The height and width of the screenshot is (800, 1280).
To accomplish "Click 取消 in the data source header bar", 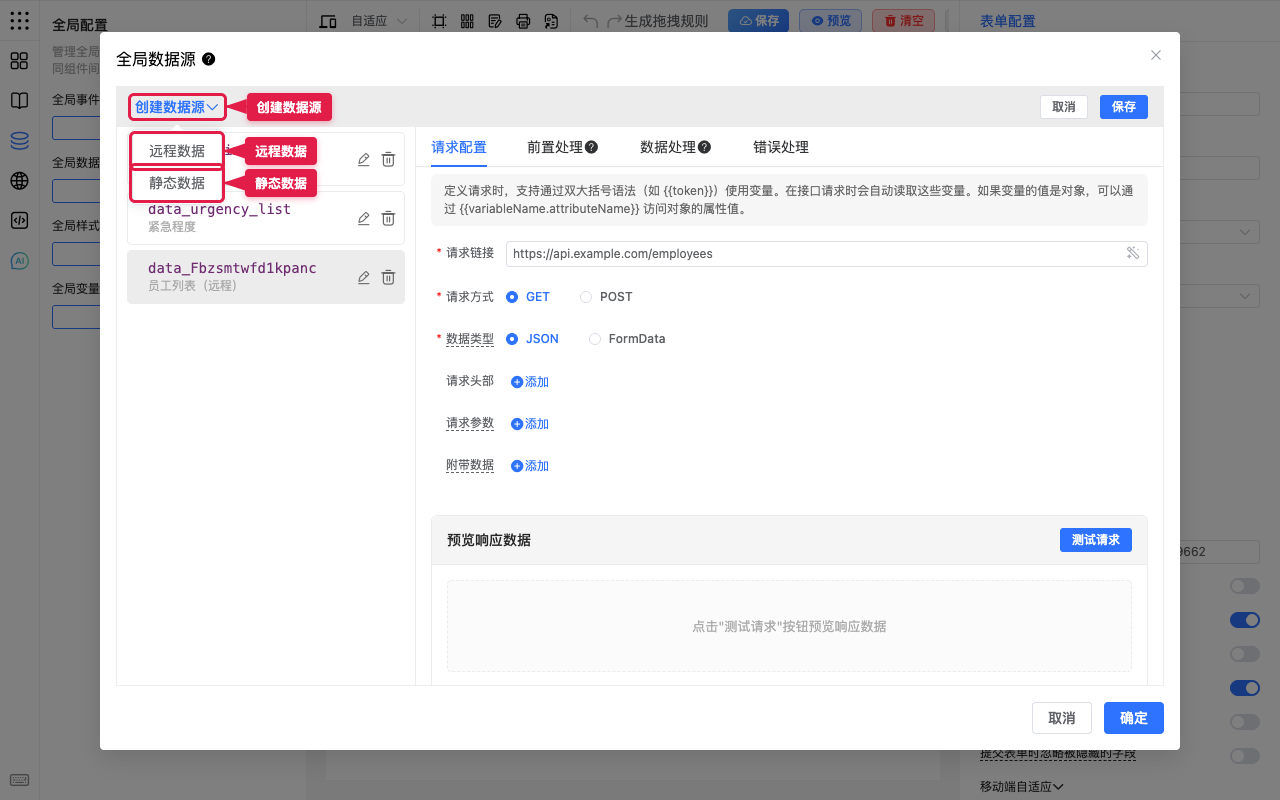I will [x=1064, y=107].
